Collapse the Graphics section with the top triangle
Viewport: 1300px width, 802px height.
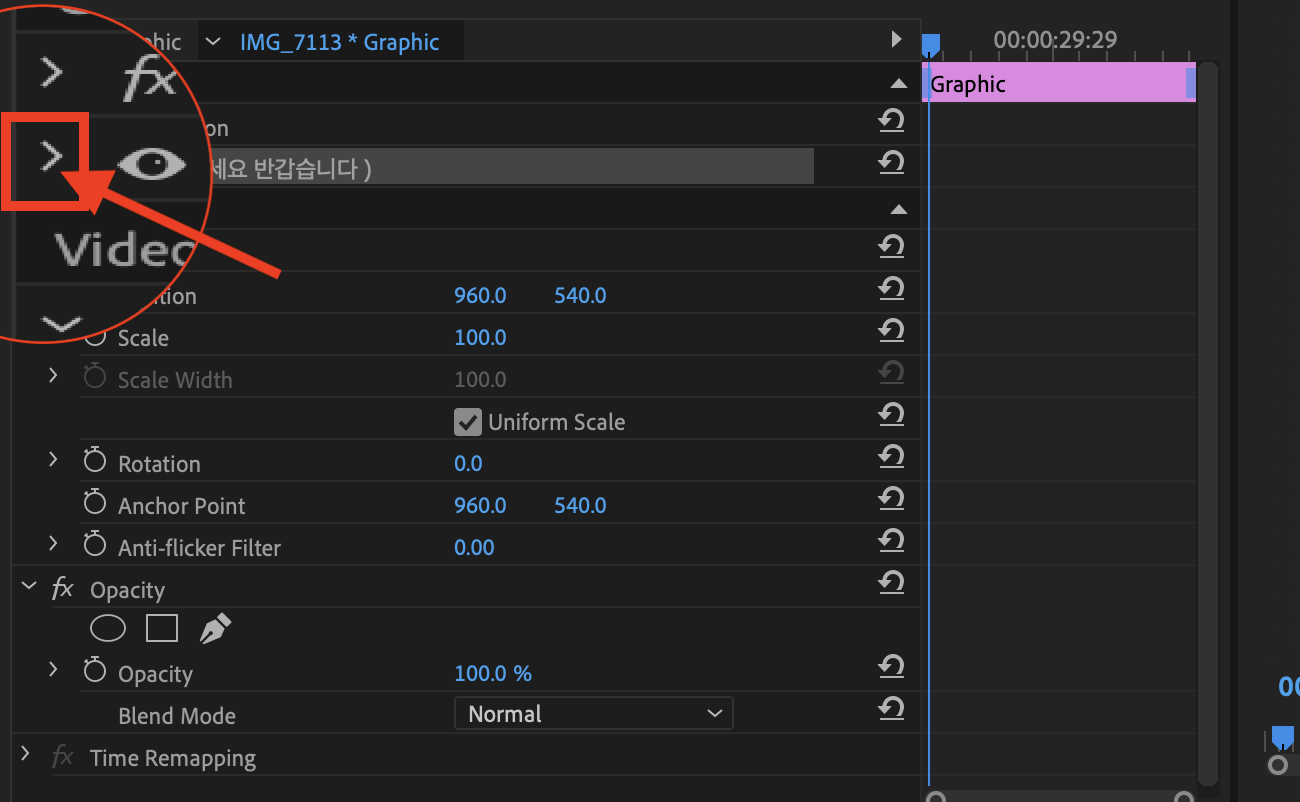pyautogui.click(x=899, y=84)
